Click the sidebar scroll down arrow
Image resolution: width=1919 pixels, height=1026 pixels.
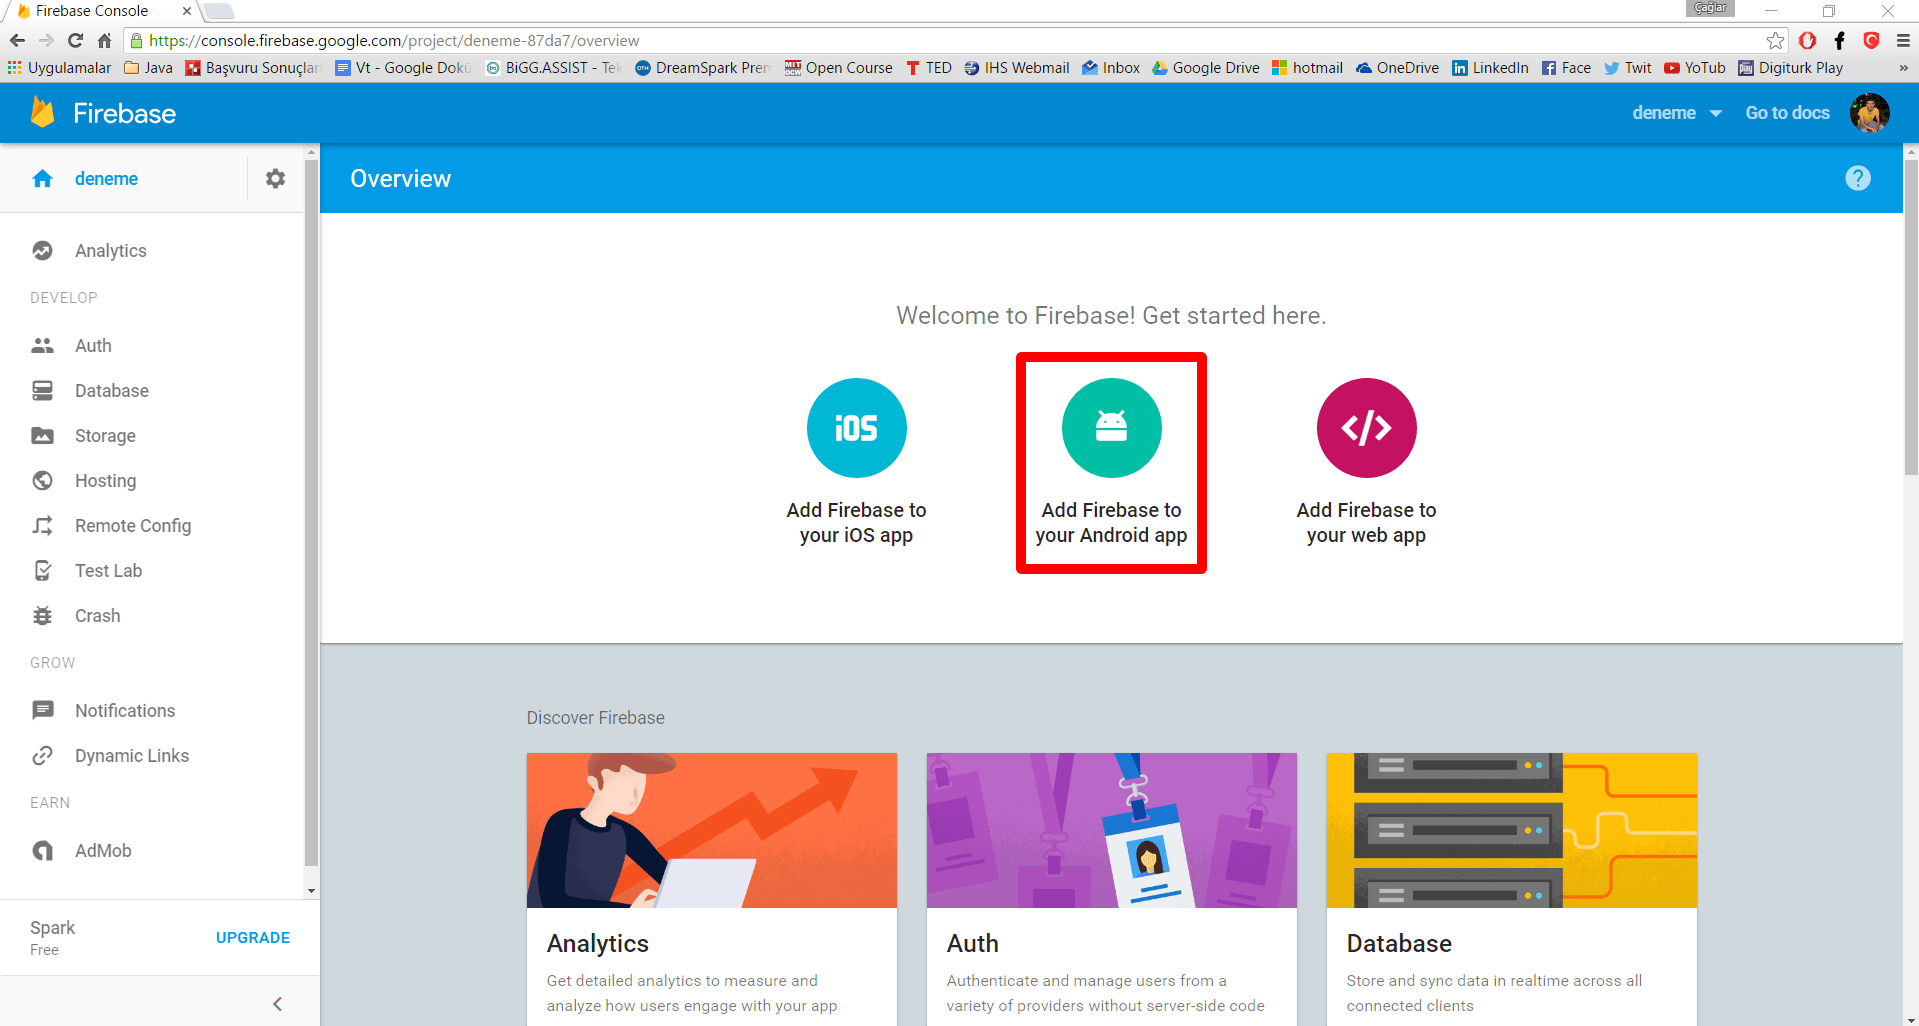click(x=311, y=890)
